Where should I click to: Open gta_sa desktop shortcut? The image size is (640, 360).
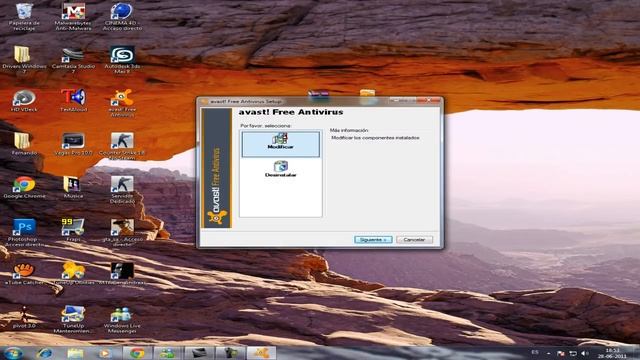coord(122,233)
